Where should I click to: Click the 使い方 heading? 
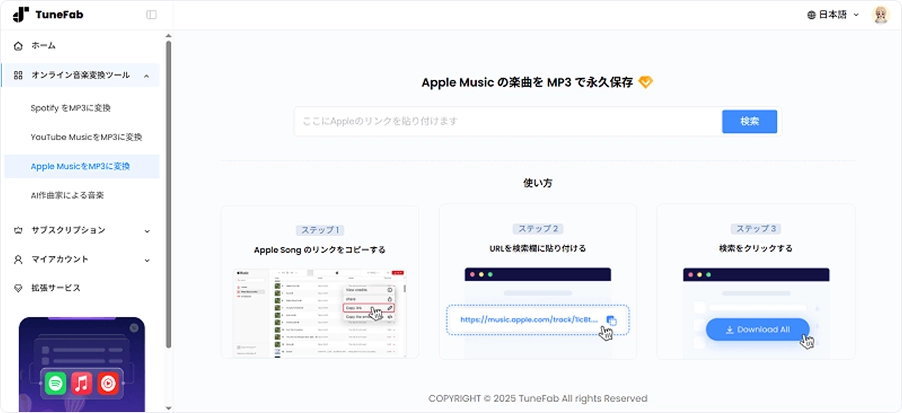point(538,183)
